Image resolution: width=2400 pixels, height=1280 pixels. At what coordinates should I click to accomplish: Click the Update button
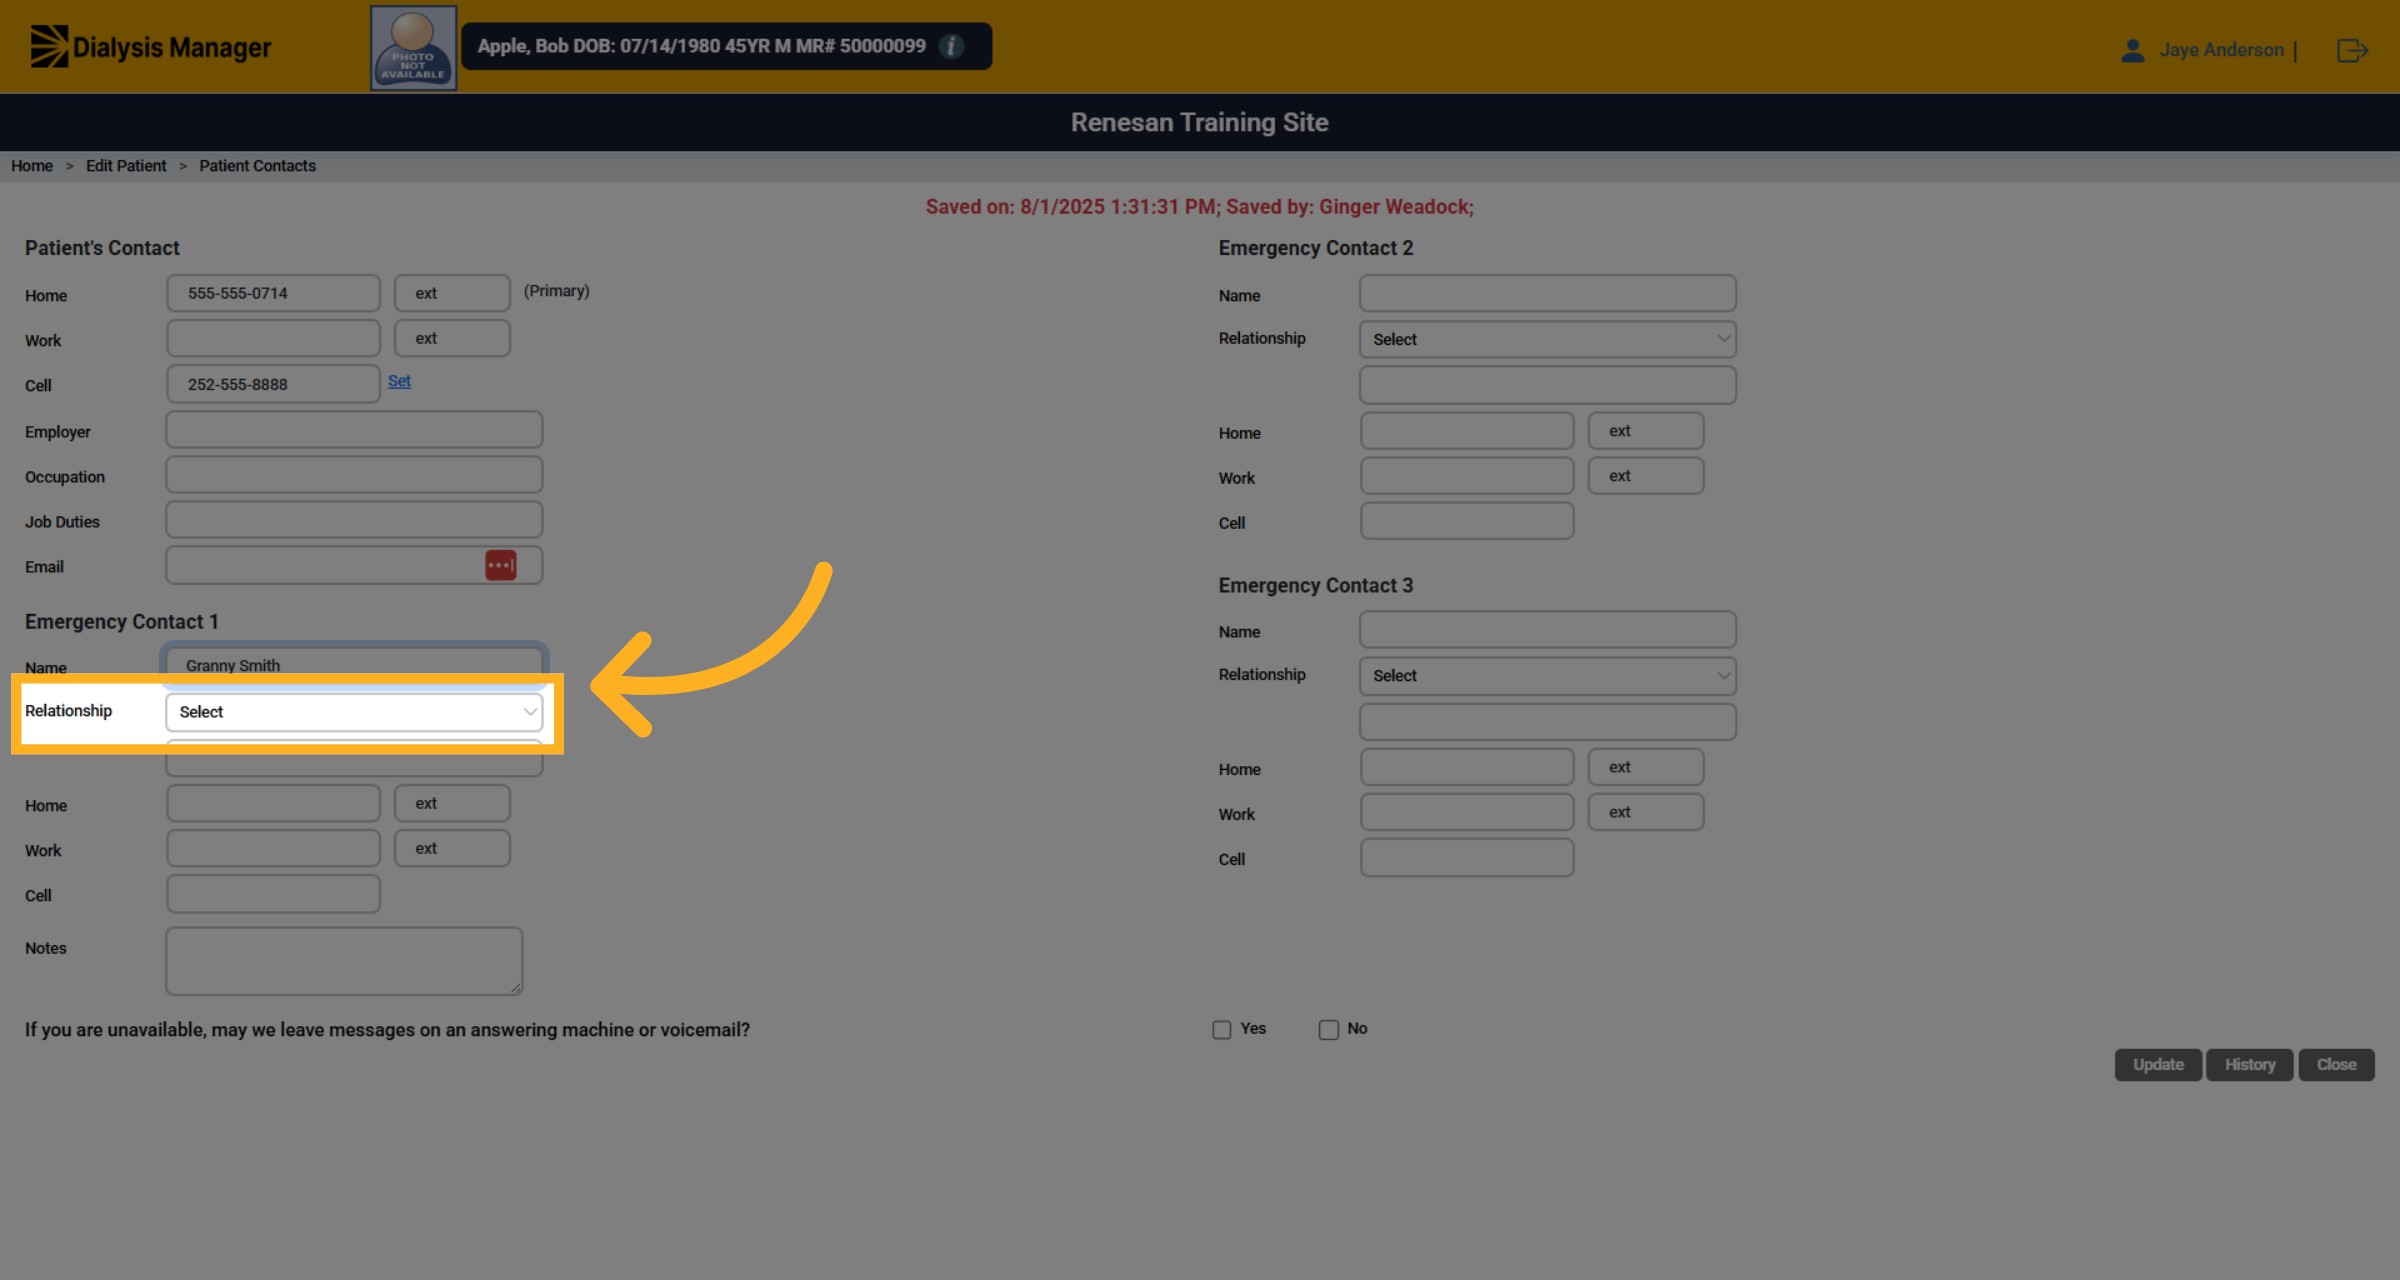click(x=2158, y=1065)
